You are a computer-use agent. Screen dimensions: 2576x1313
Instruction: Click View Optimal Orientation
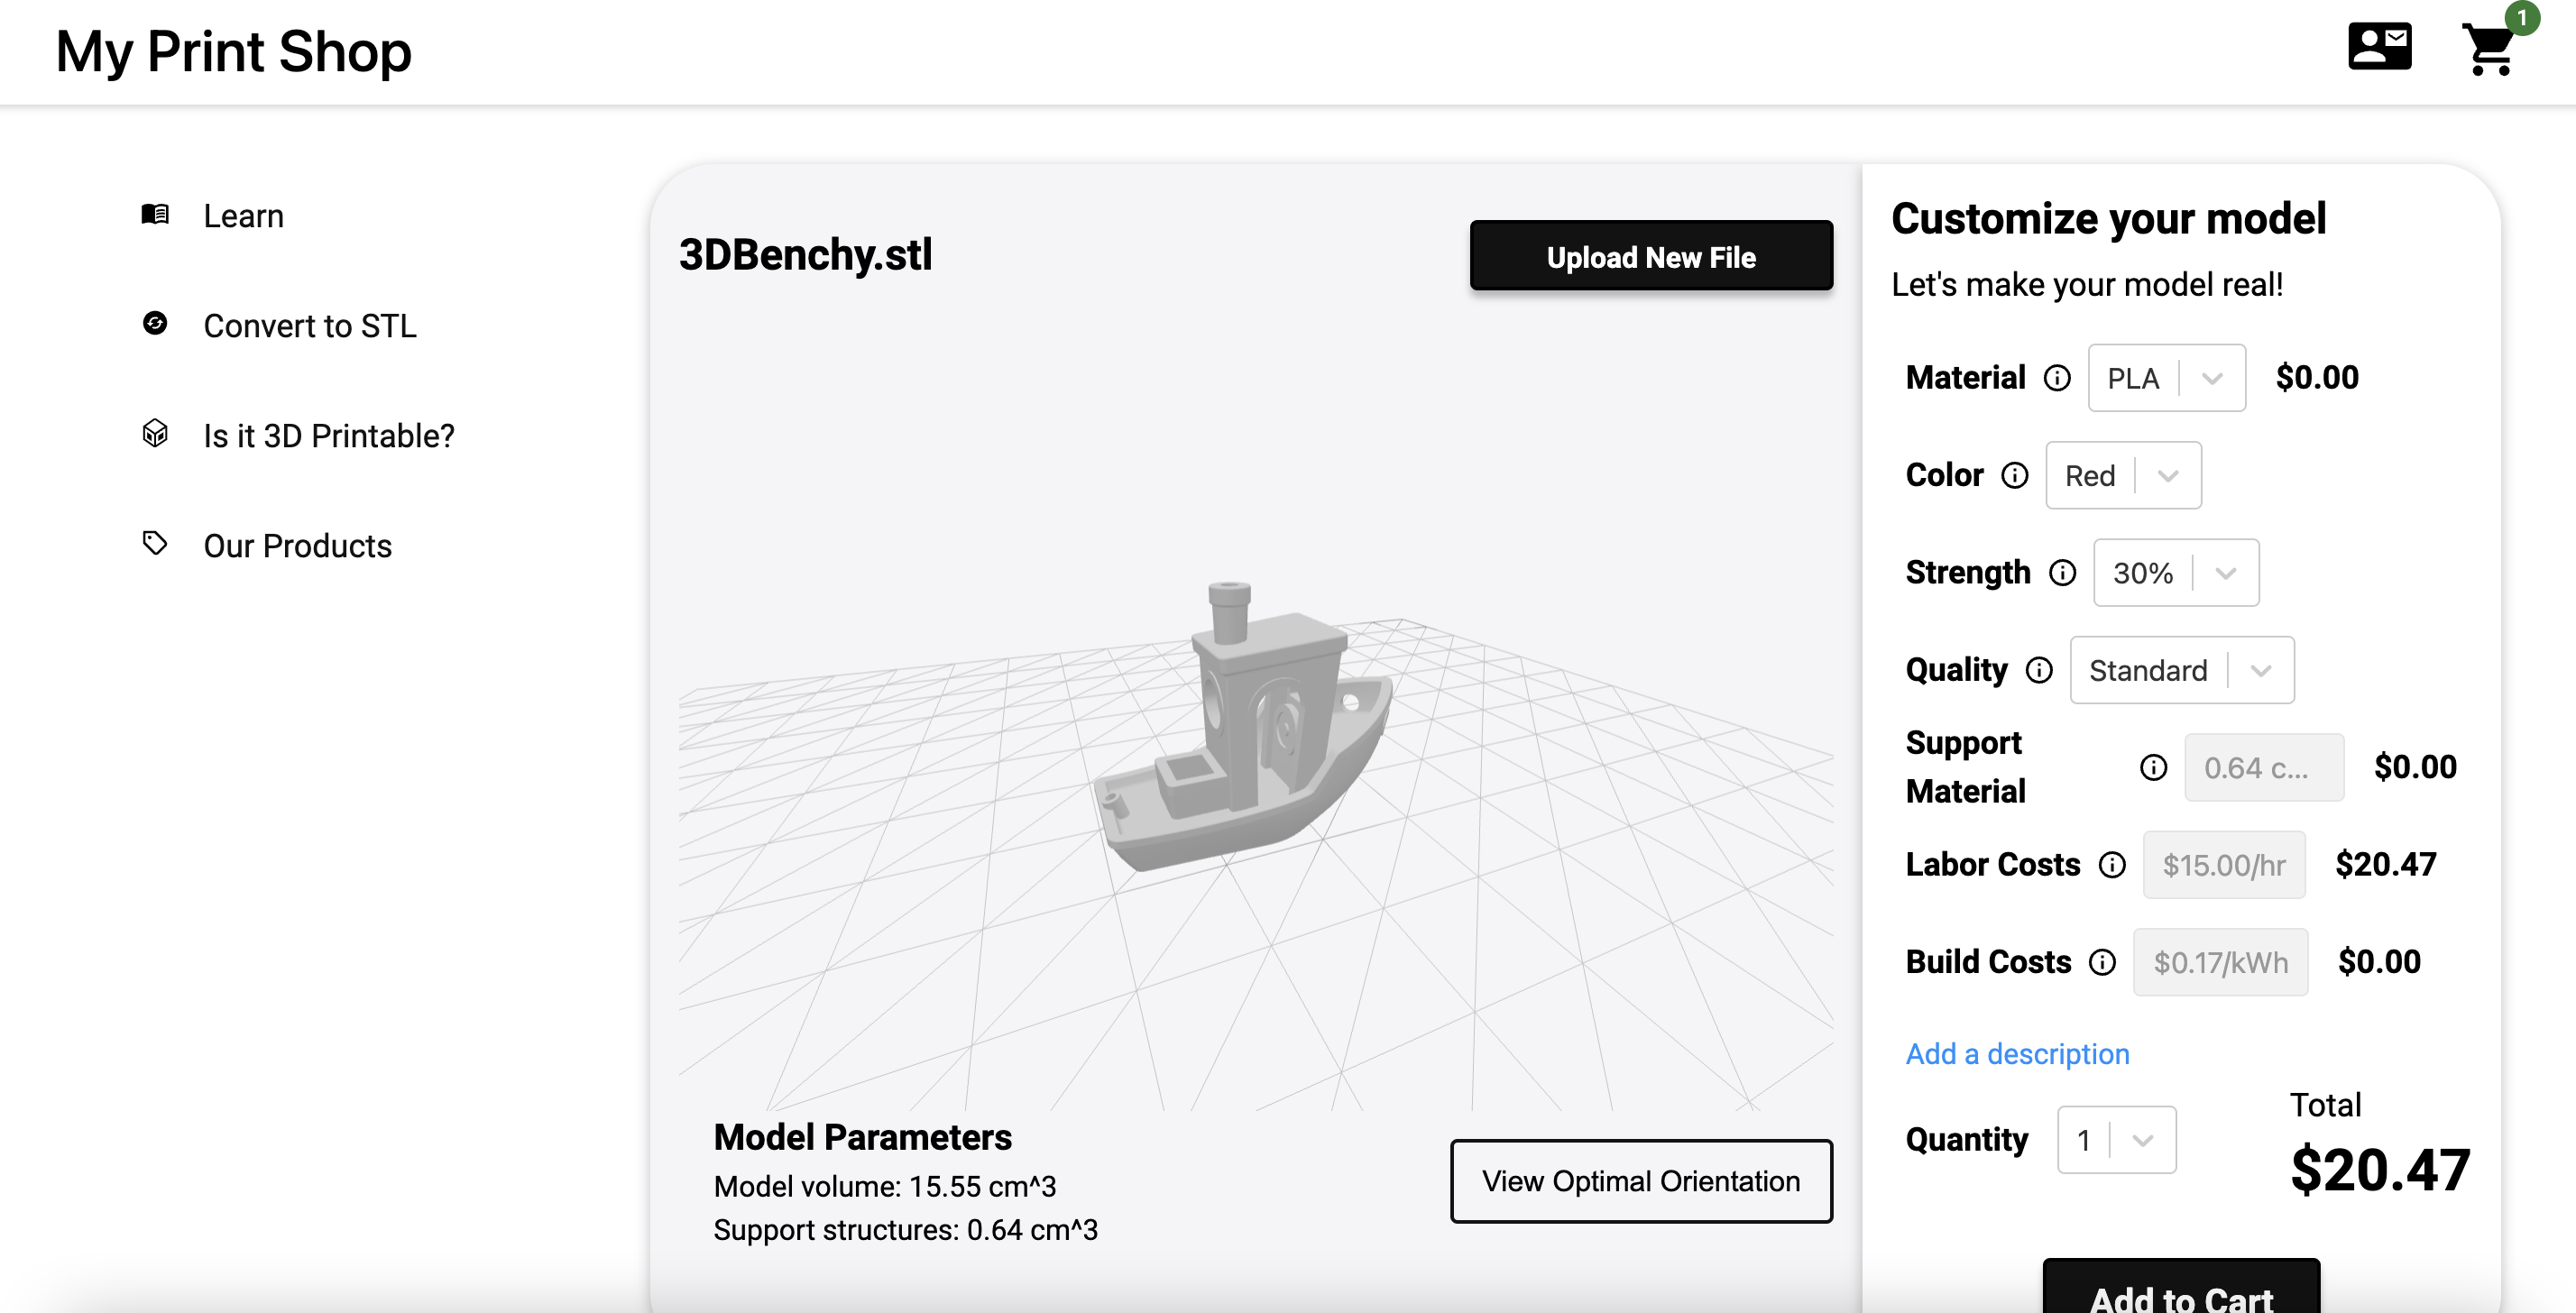1640,1181
